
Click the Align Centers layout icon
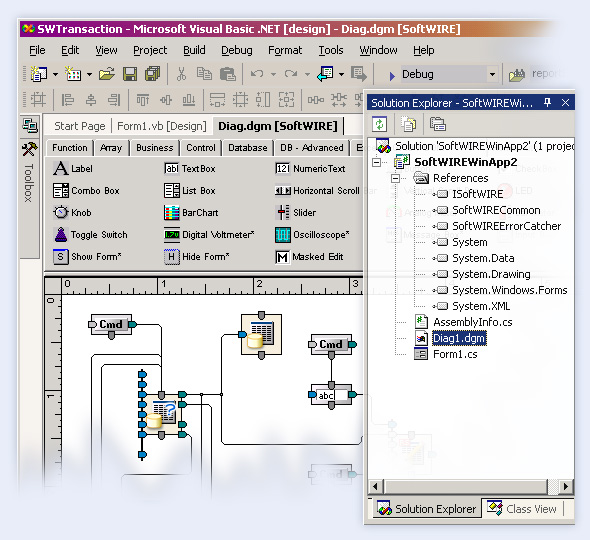point(91,100)
